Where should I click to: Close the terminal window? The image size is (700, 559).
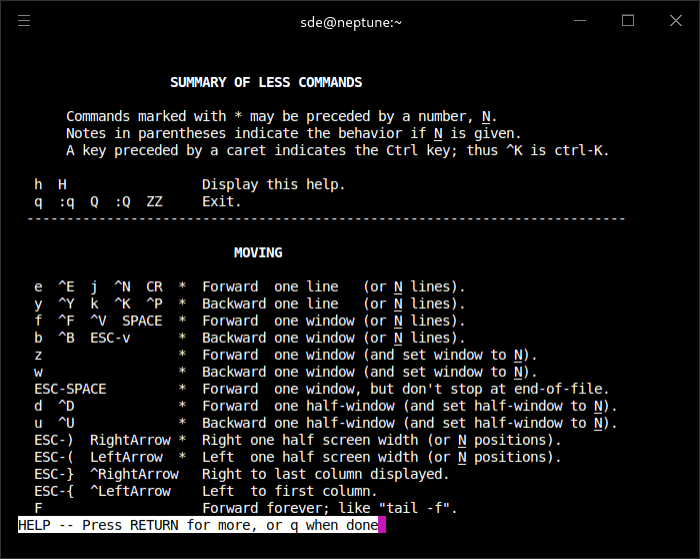[x=676, y=21]
